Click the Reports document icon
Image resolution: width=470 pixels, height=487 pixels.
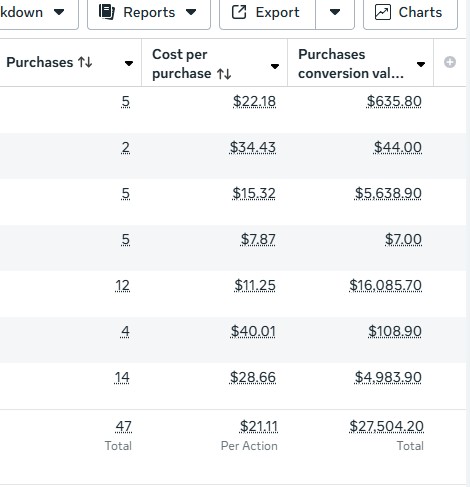(x=107, y=12)
